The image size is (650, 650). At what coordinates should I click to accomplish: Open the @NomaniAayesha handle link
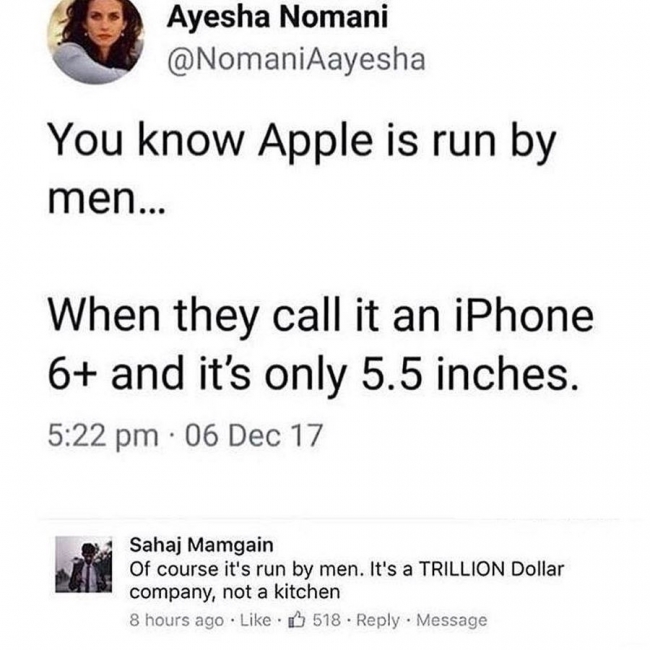tap(296, 60)
